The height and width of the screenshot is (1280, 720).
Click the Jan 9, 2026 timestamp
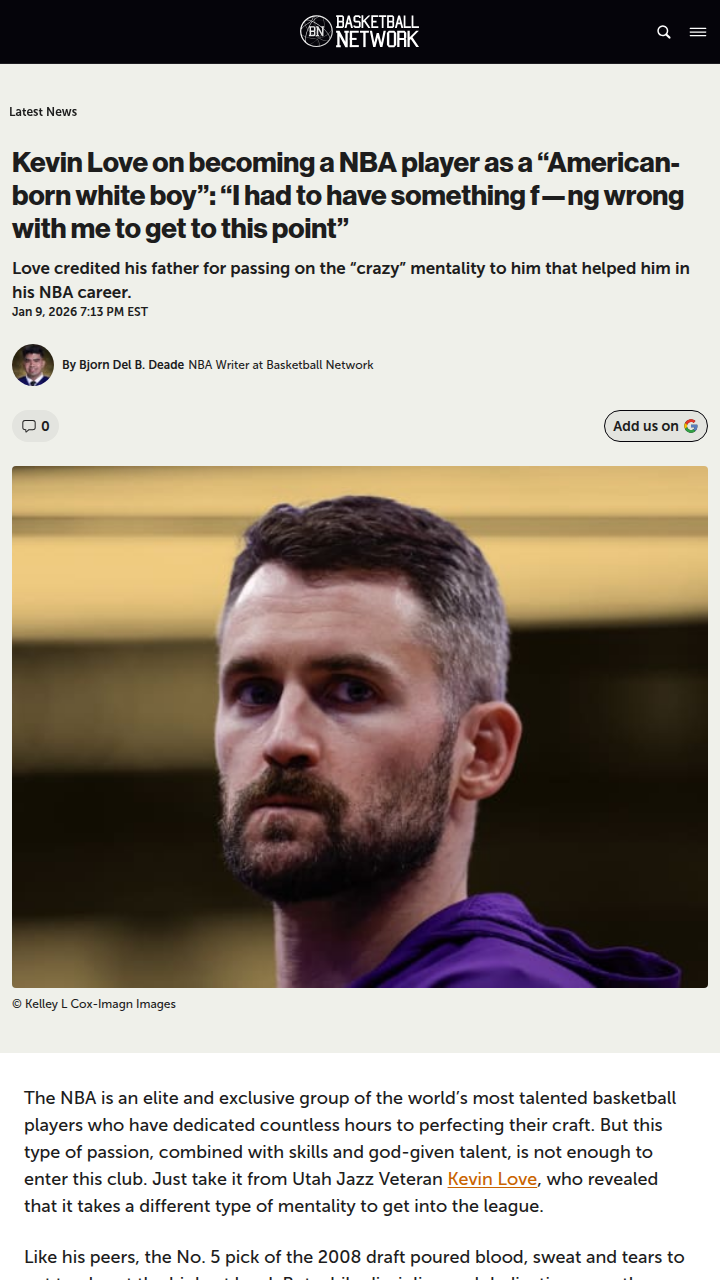tap(80, 312)
